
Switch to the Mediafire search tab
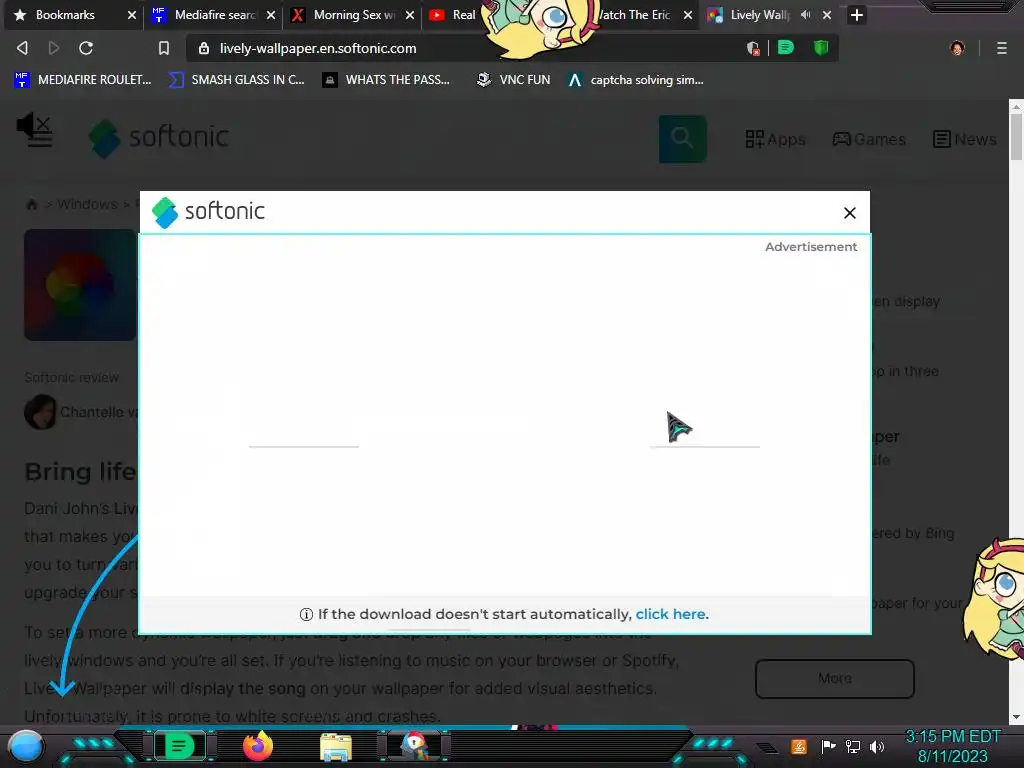(x=215, y=14)
